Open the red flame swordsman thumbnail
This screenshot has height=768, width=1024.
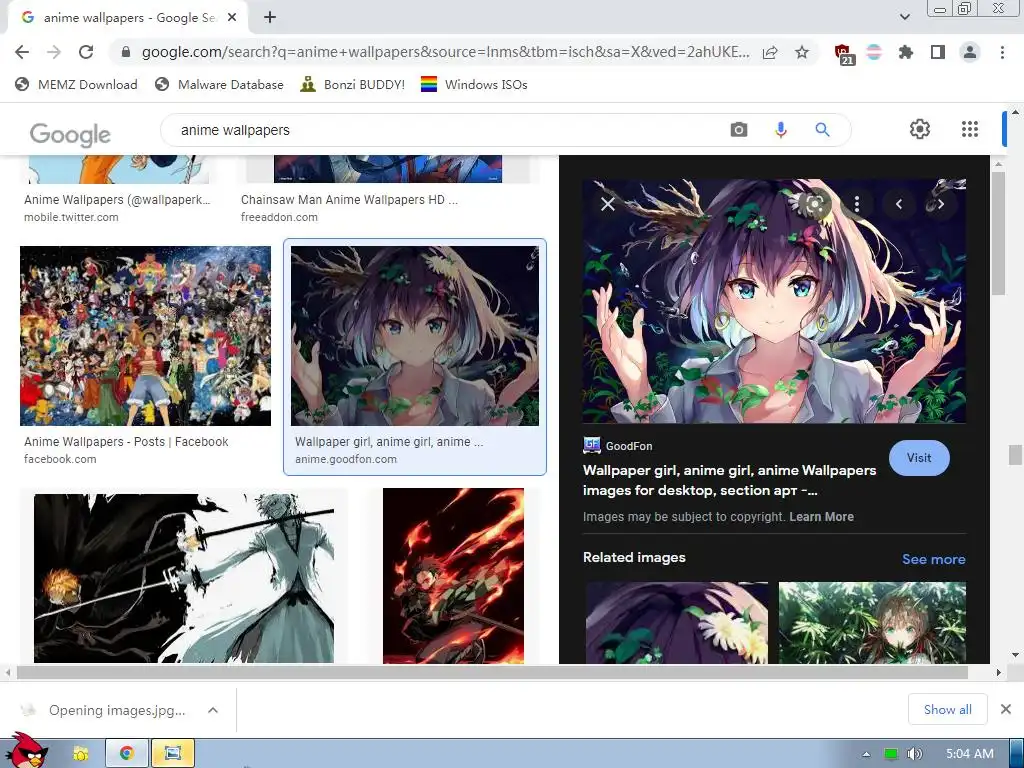[x=453, y=576]
